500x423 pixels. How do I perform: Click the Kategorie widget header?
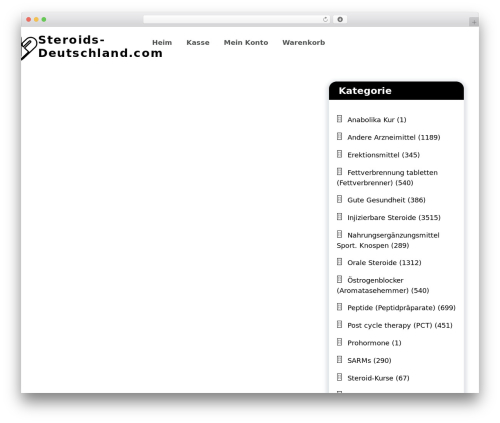(x=396, y=91)
